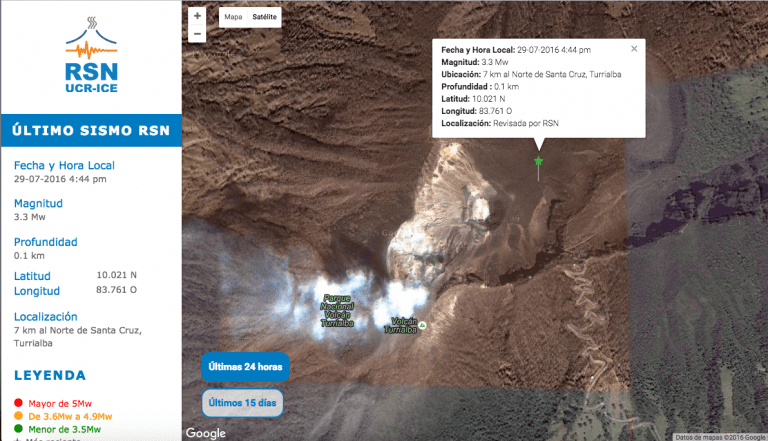768x441 pixels.
Task: Select popup Magnitud 3.3 Mw line
Action: [x=475, y=62]
